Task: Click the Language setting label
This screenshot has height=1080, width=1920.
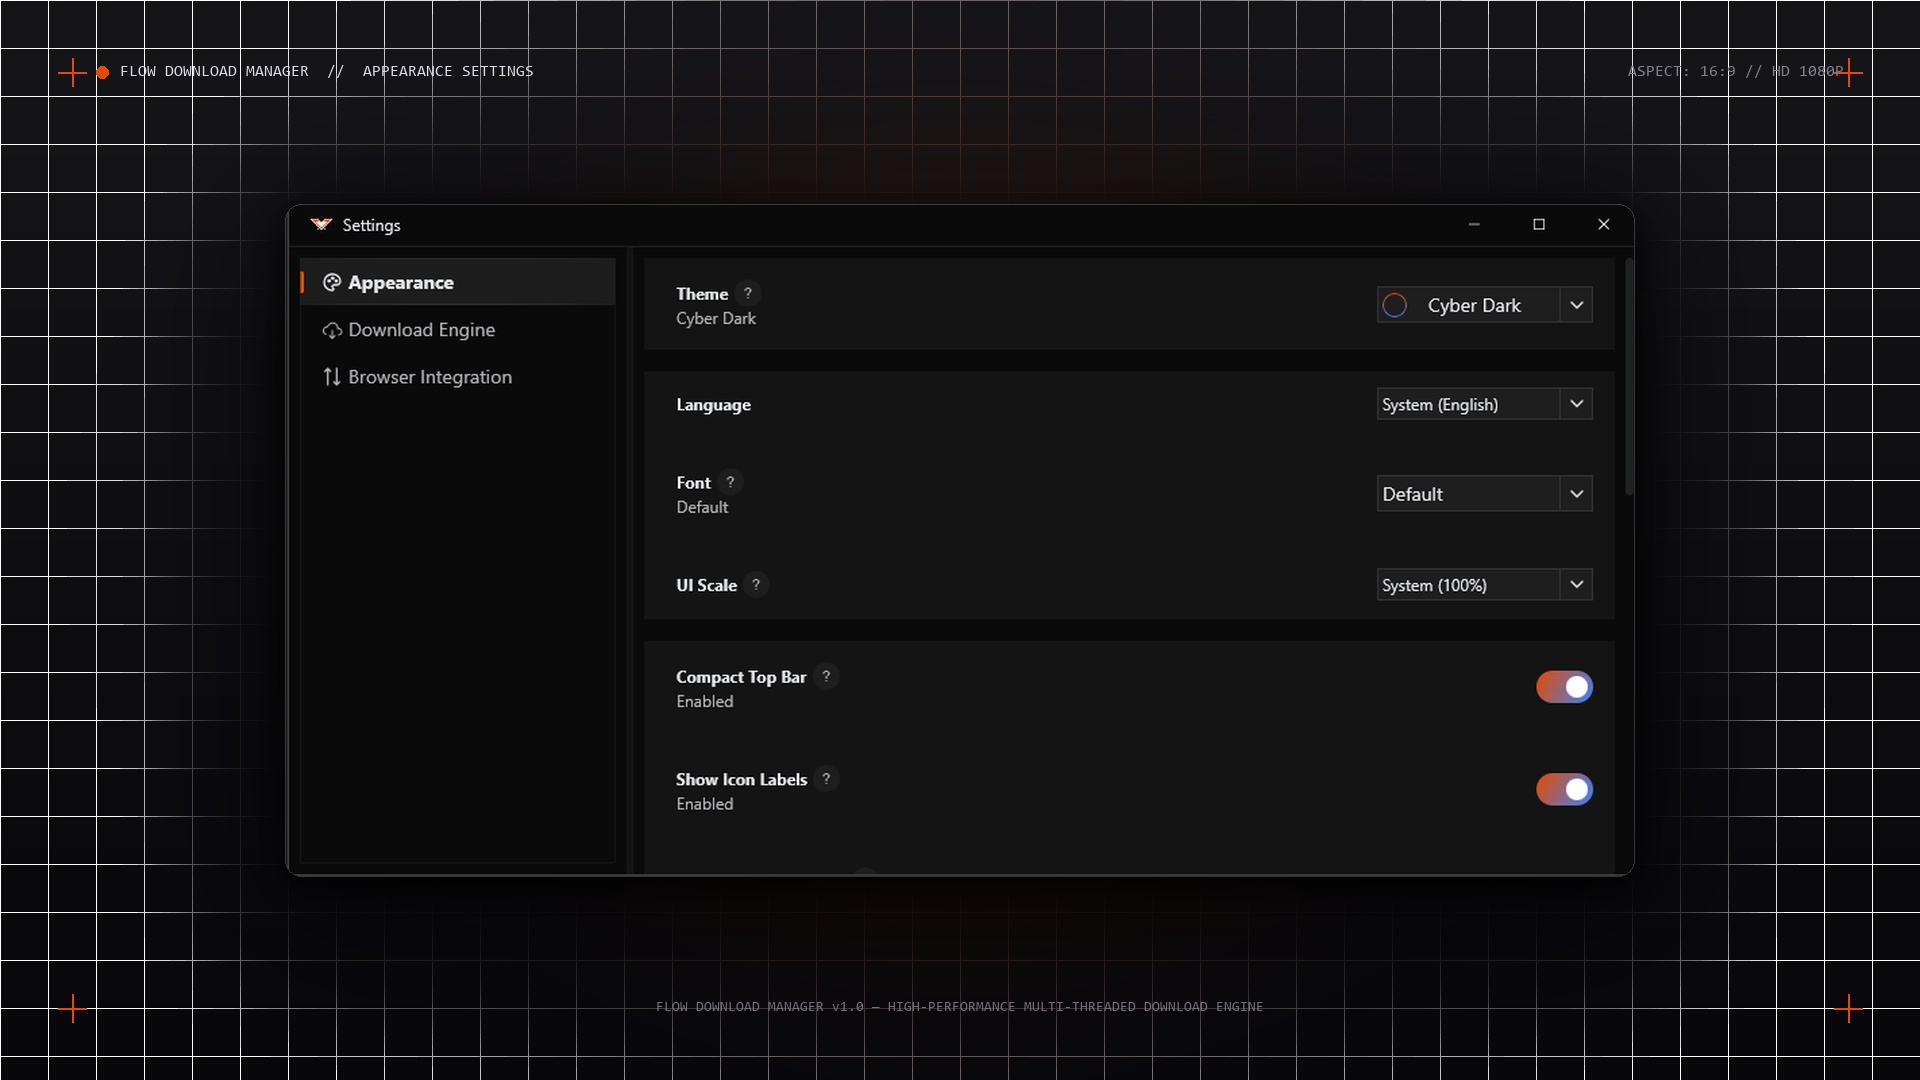Action: coord(713,405)
